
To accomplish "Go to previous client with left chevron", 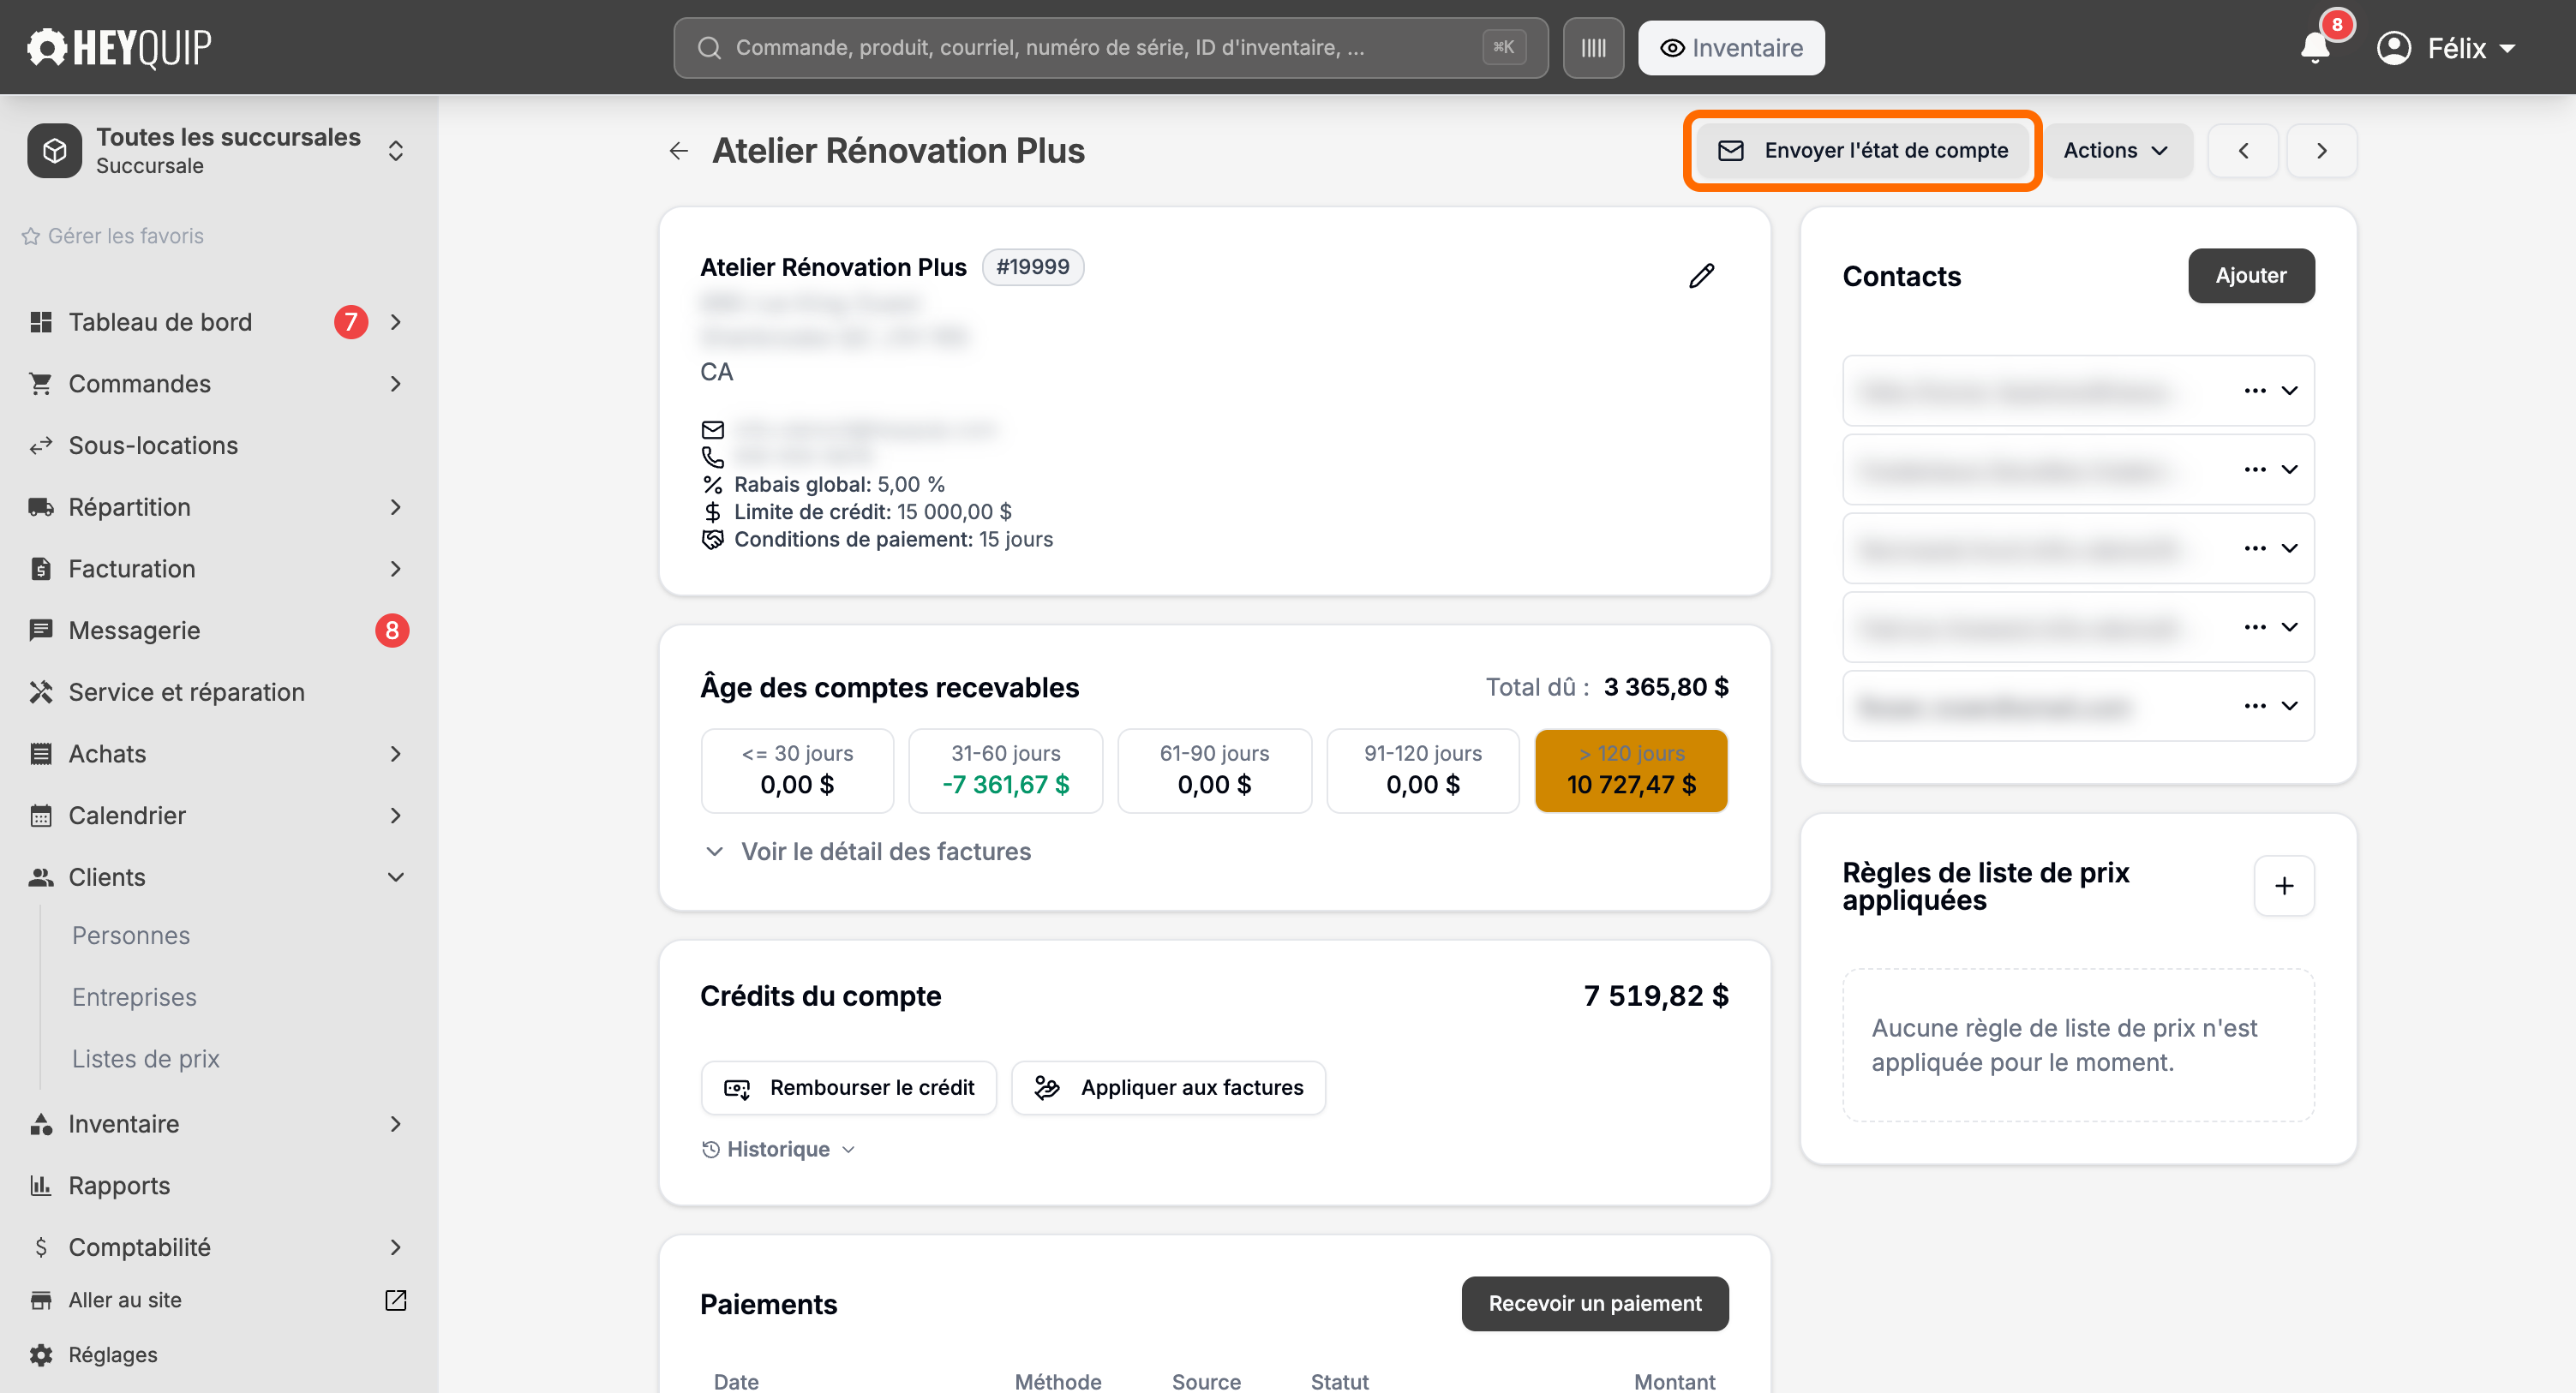I will (2243, 151).
